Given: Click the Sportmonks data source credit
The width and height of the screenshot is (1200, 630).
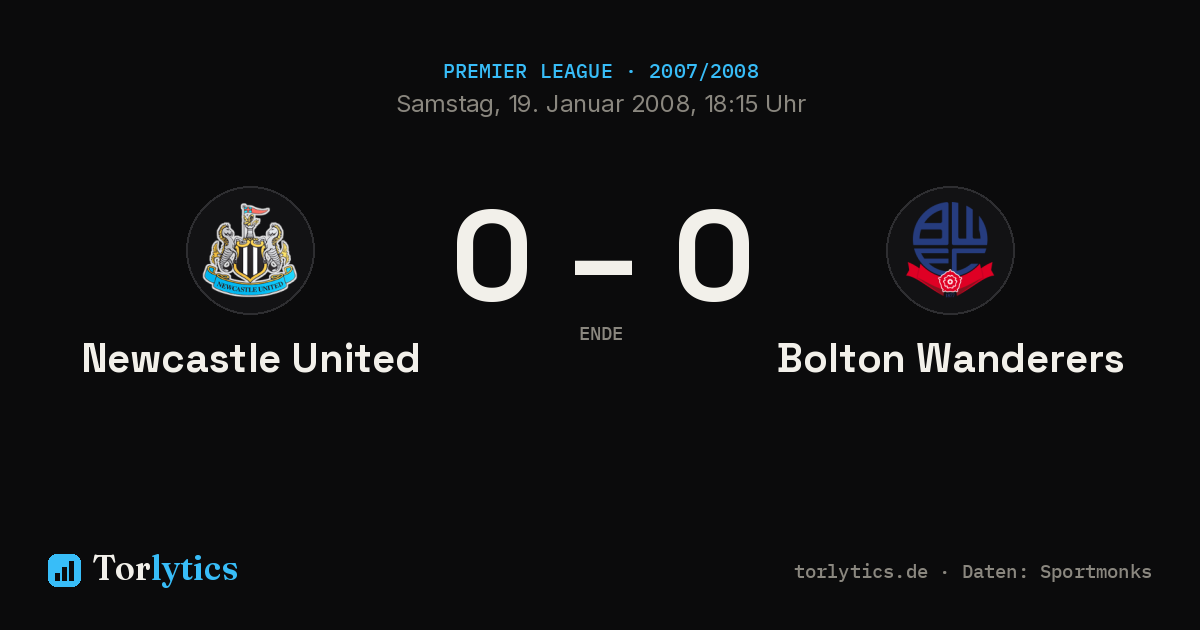Looking at the screenshot, I should 1096,572.
